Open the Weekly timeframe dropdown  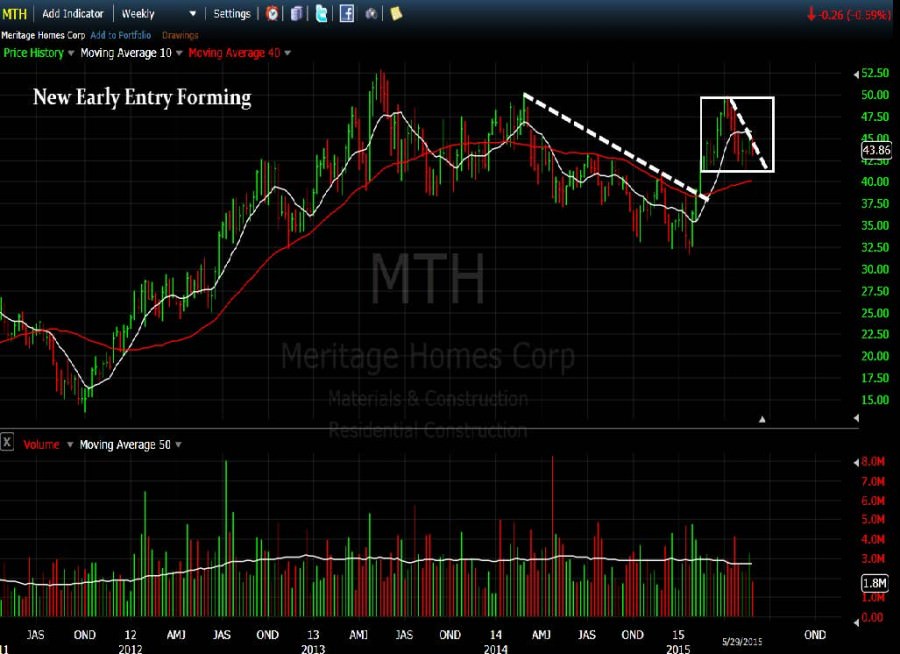[158, 13]
